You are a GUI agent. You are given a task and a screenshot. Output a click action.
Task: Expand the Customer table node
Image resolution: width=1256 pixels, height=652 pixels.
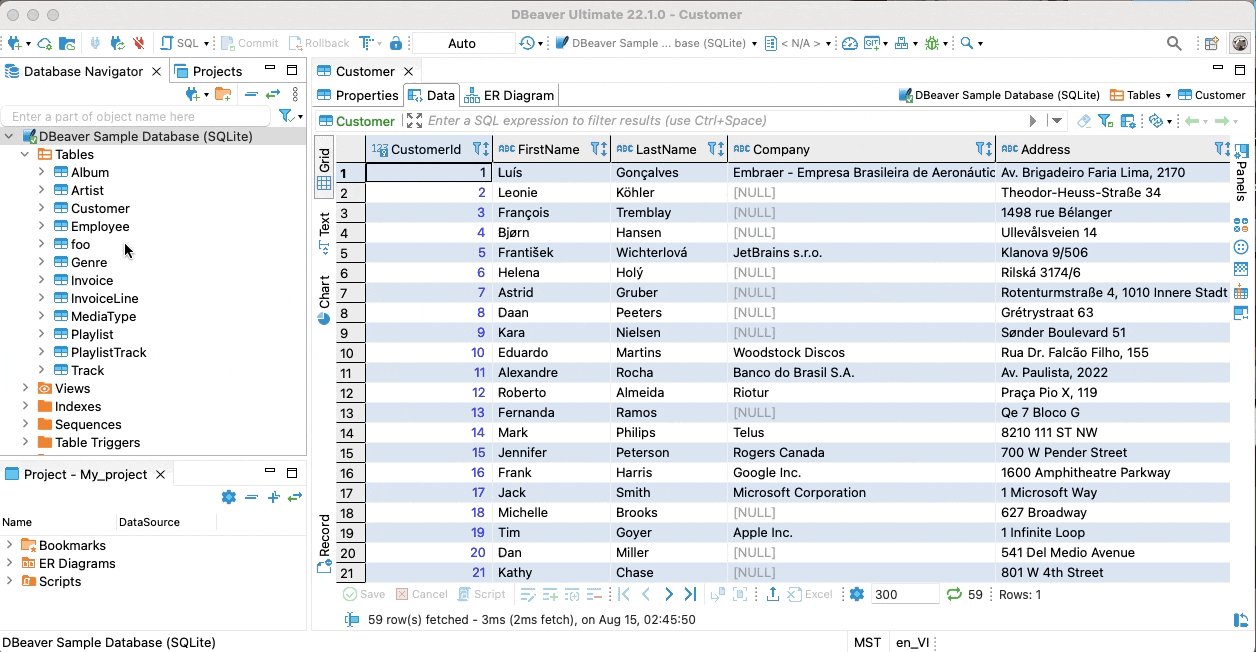point(42,208)
